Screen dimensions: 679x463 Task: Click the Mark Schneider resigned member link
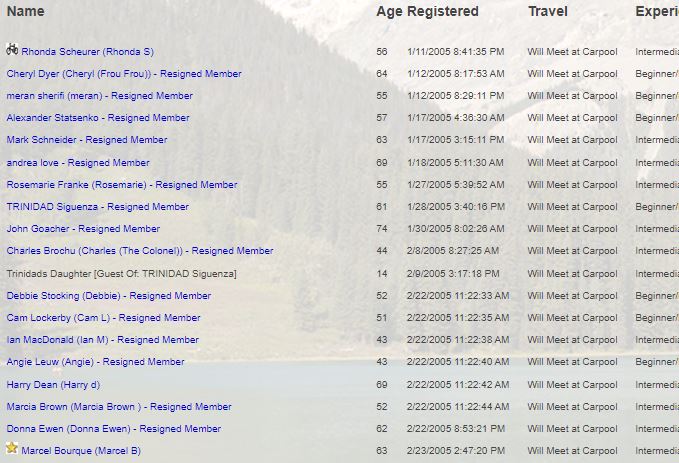pyautogui.click(x=87, y=140)
